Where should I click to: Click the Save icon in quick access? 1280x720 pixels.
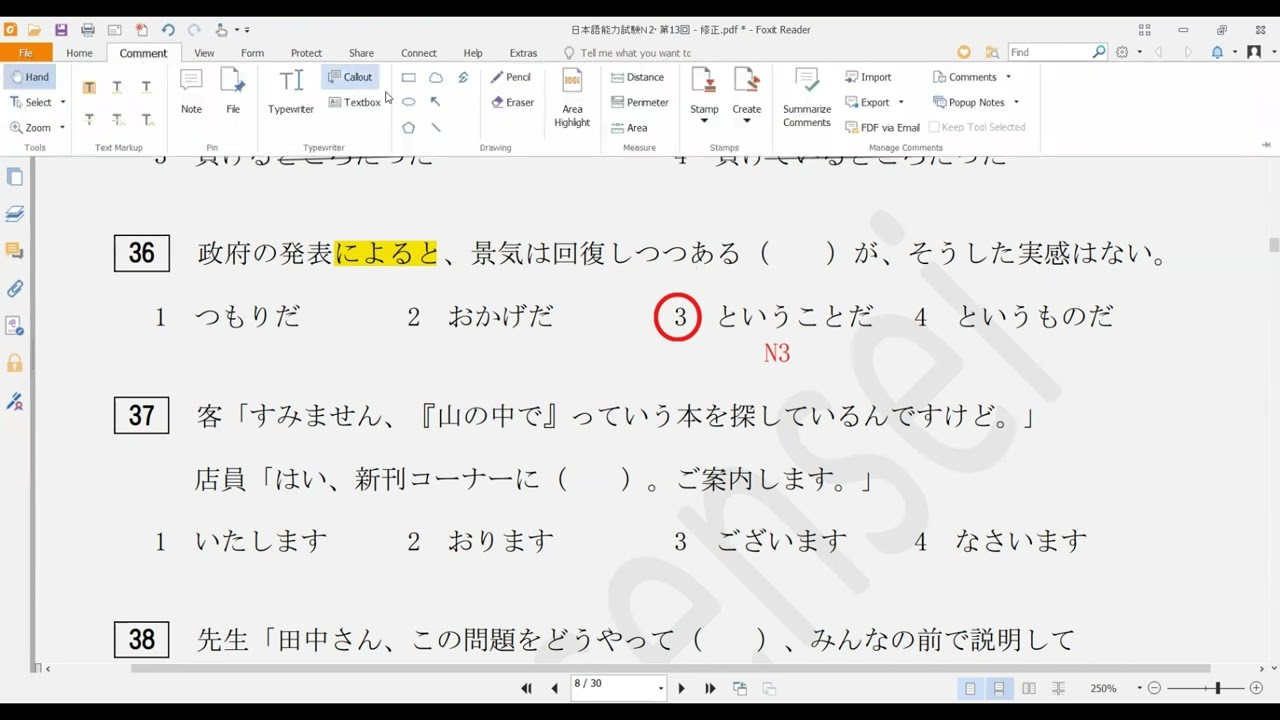[x=61, y=30]
